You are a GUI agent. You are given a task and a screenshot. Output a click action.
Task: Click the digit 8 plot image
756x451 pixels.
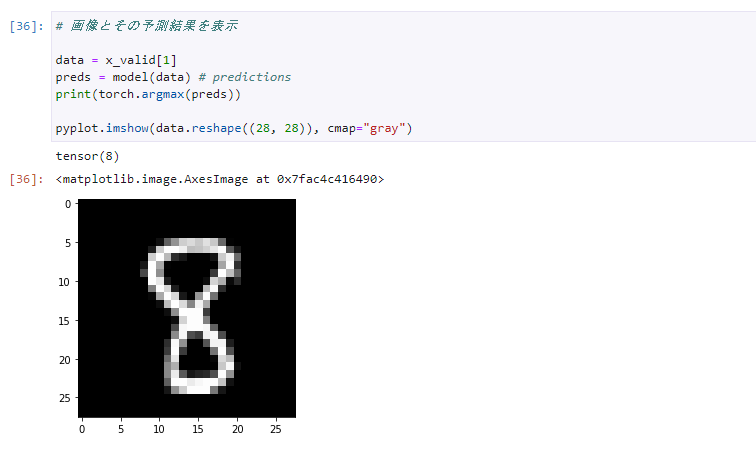pyautogui.click(x=187, y=308)
